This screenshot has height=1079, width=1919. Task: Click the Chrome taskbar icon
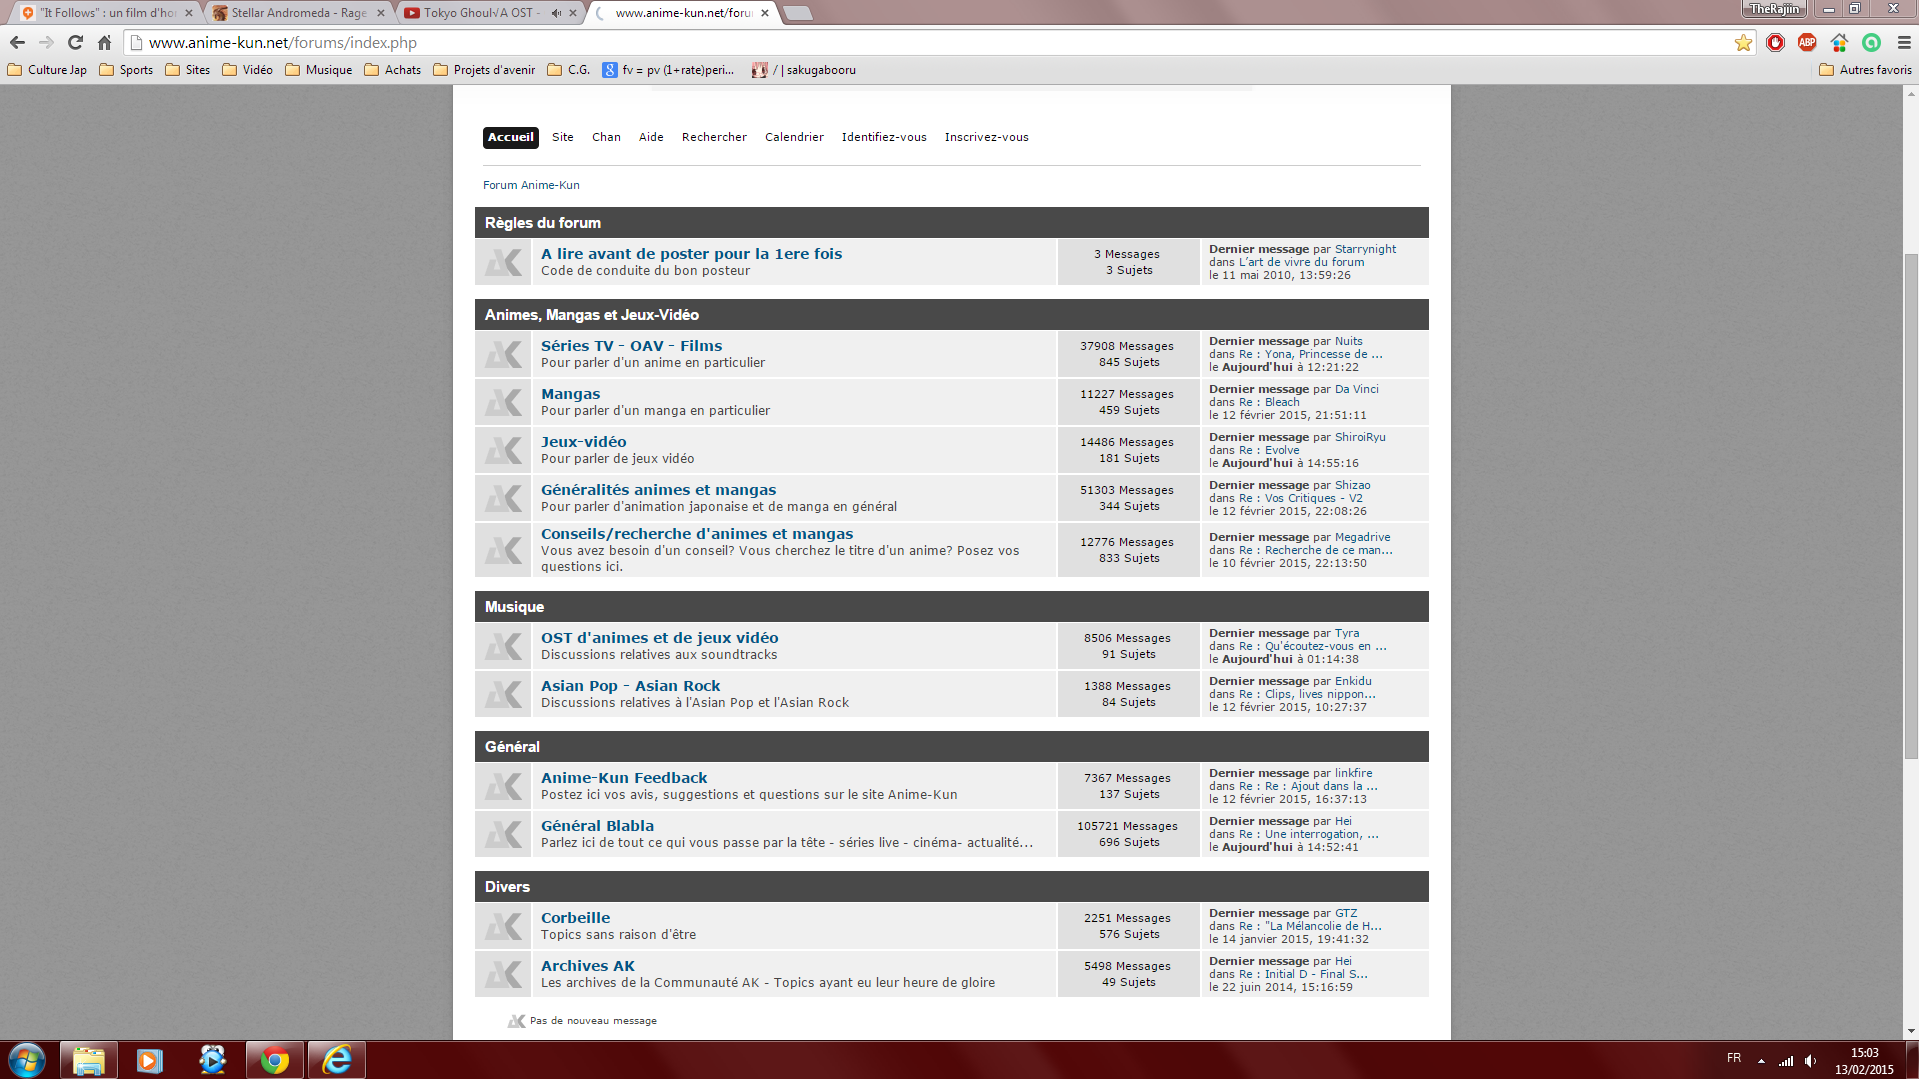click(x=275, y=1060)
